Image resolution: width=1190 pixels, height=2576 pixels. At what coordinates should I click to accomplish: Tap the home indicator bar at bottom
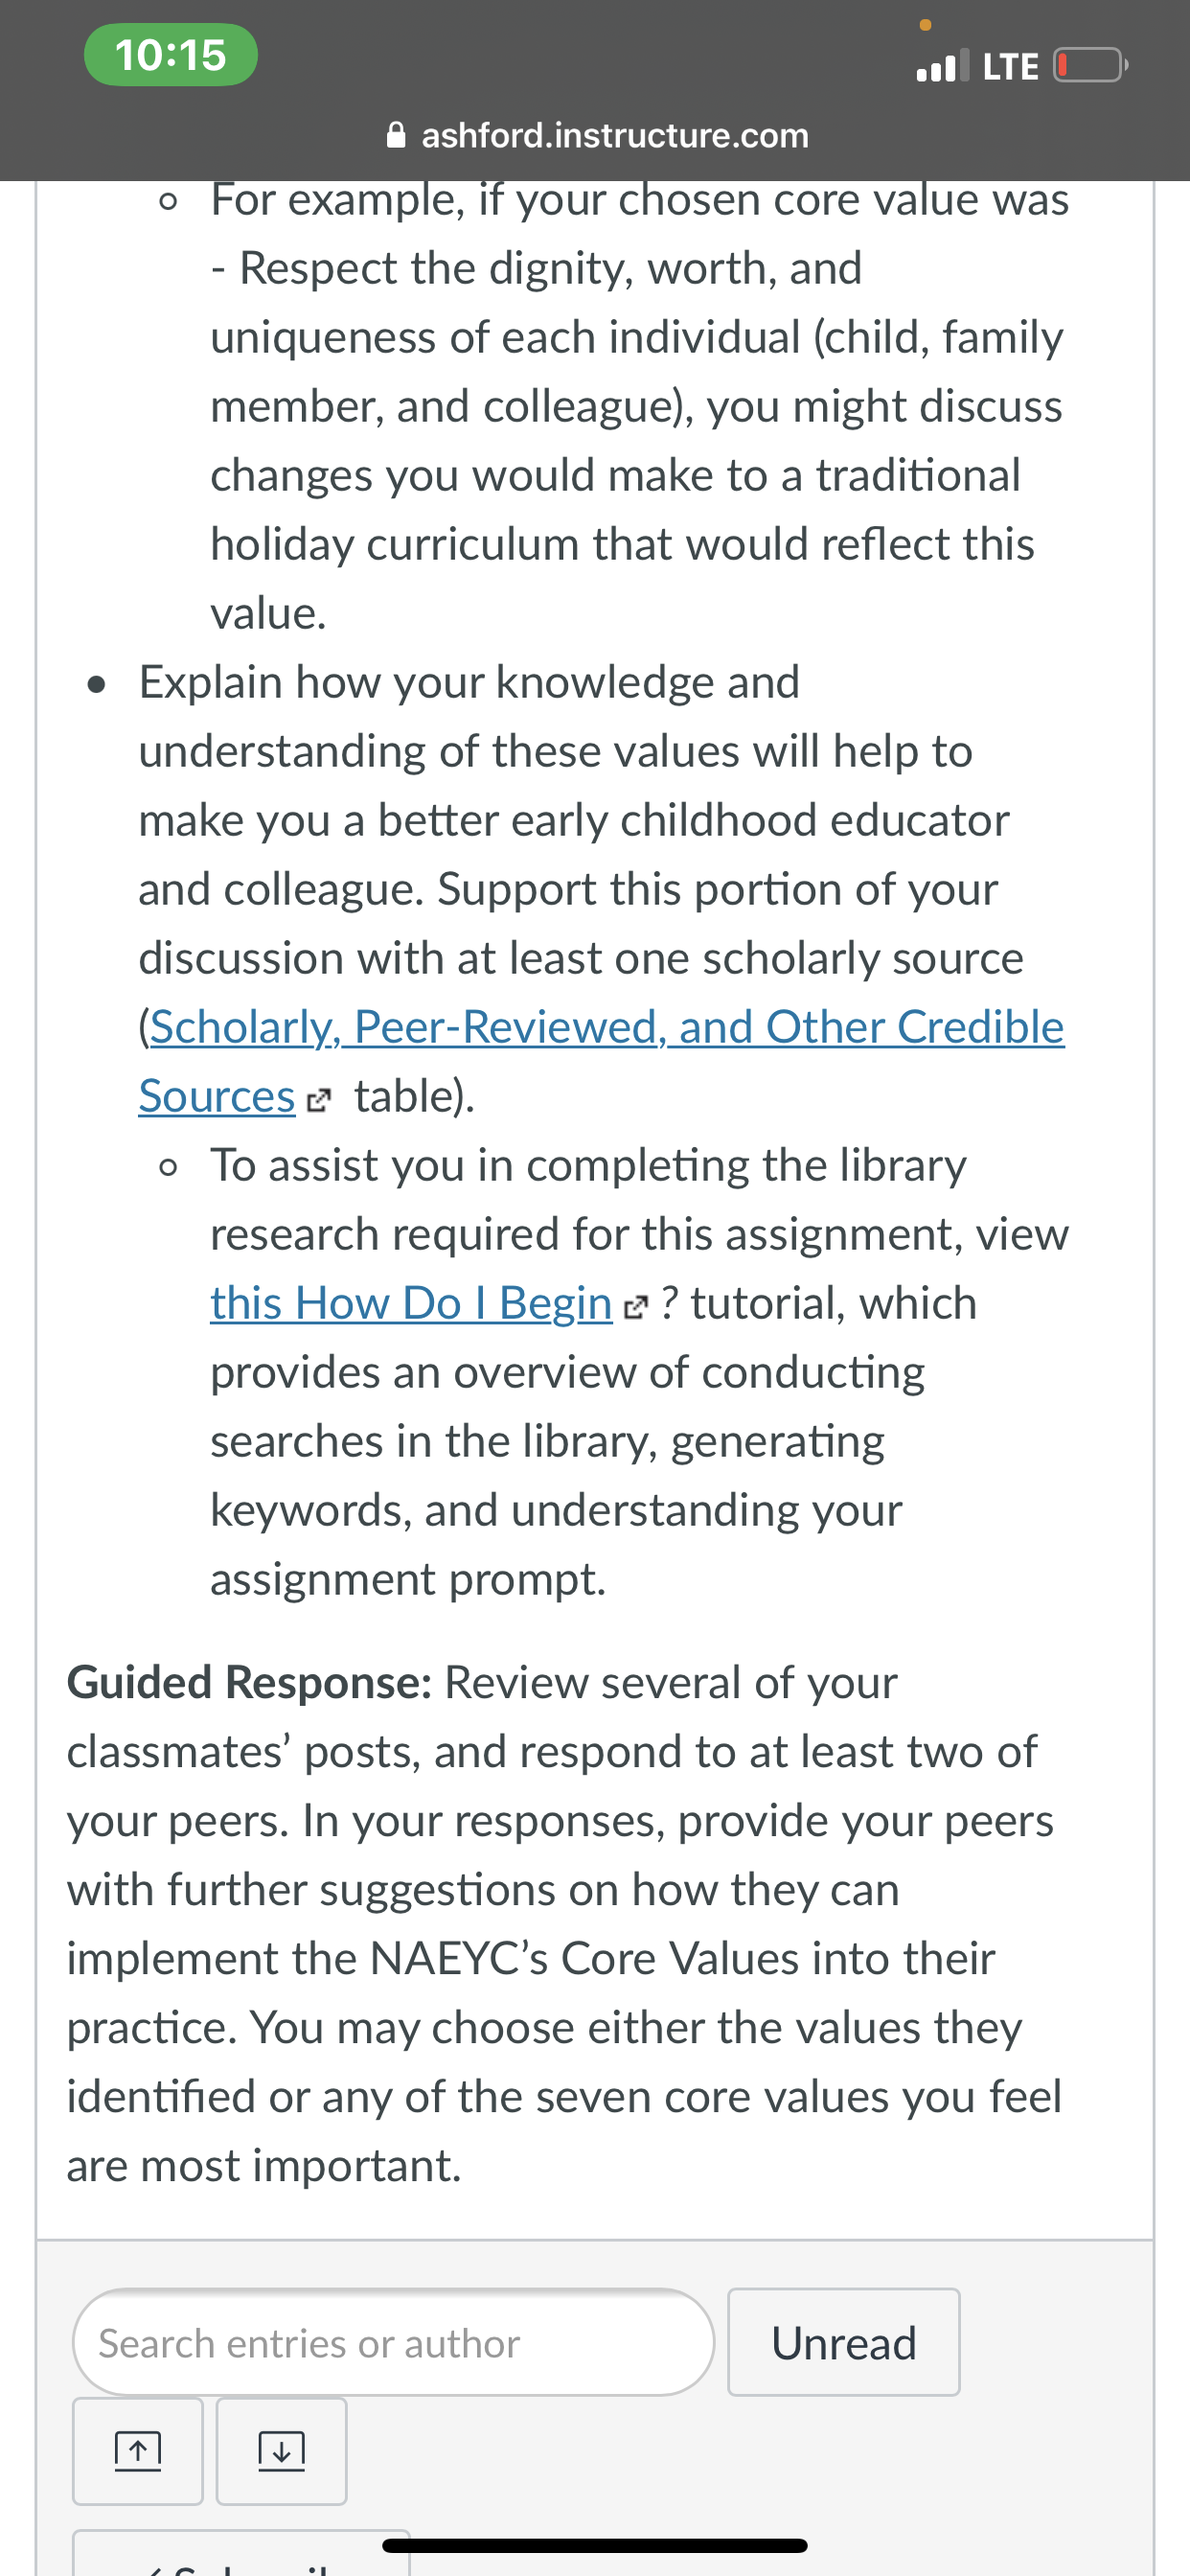[595, 2545]
